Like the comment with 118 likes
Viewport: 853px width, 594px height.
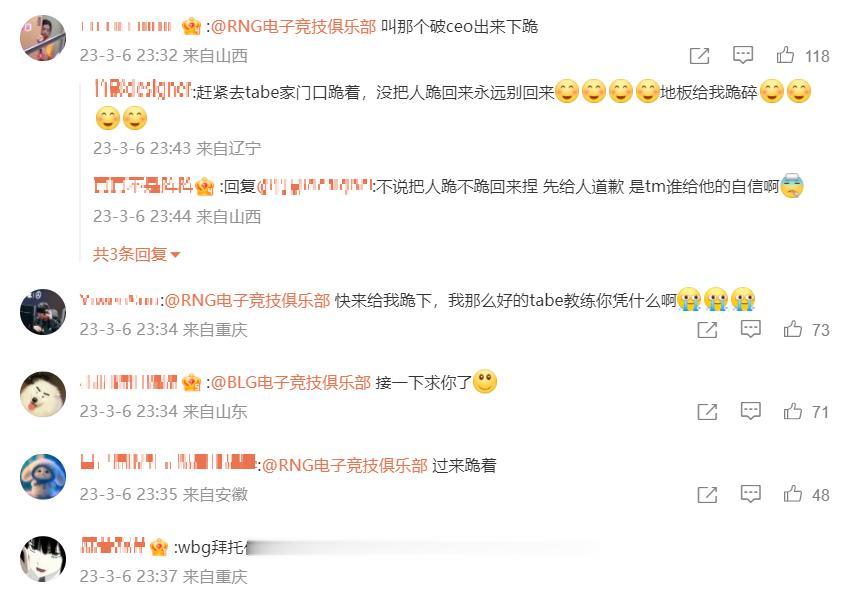[x=785, y=55]
